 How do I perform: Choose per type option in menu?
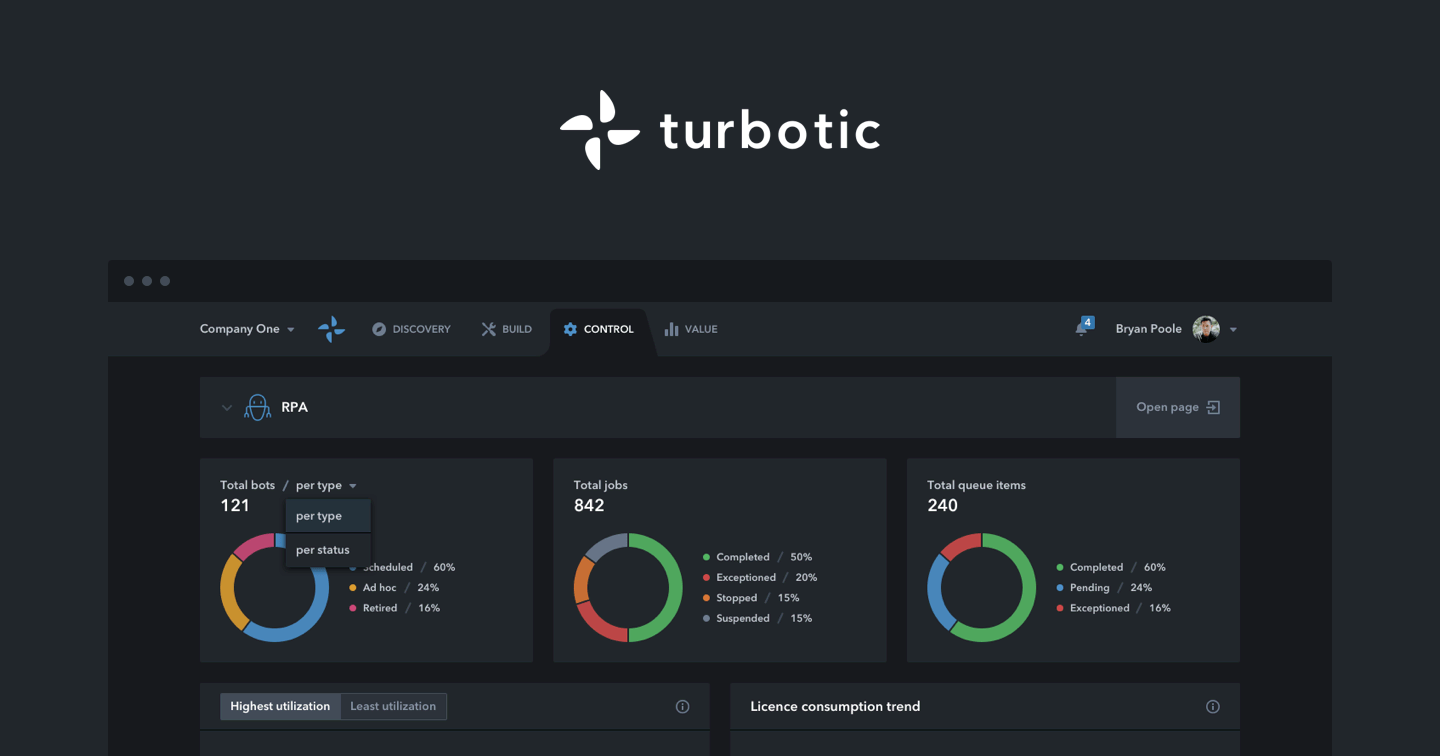tap(328, 516)
